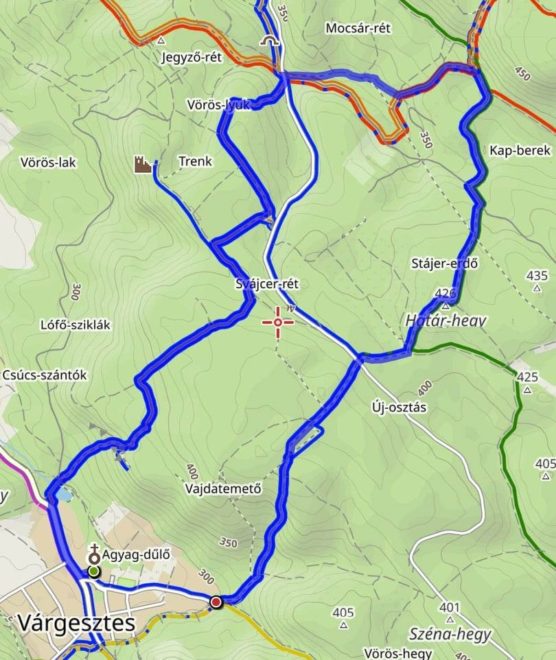The width and height of the screenshot is (556, 660).
Task: Select the Vörös-lyuk label
Action: [x=219, y=105]
